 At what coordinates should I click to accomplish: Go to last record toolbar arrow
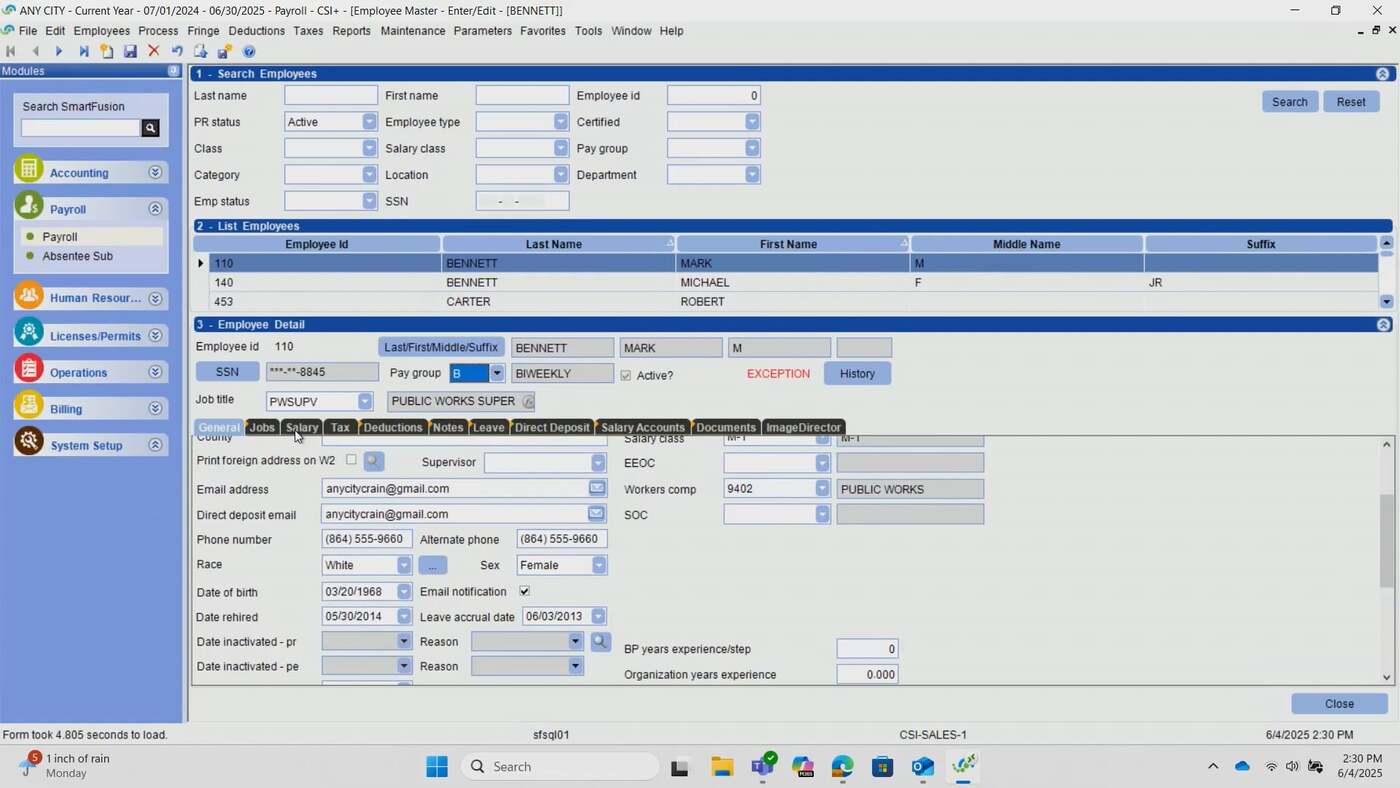pyautogui.click(x=83, y=51)
